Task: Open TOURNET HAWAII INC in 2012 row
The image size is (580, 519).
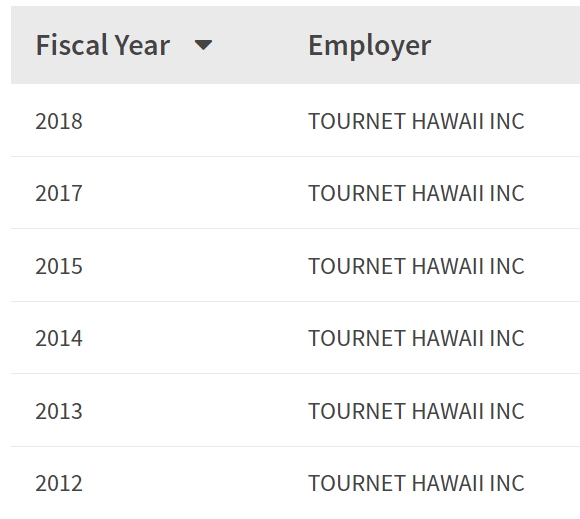Action: click(x=416, y=483)
